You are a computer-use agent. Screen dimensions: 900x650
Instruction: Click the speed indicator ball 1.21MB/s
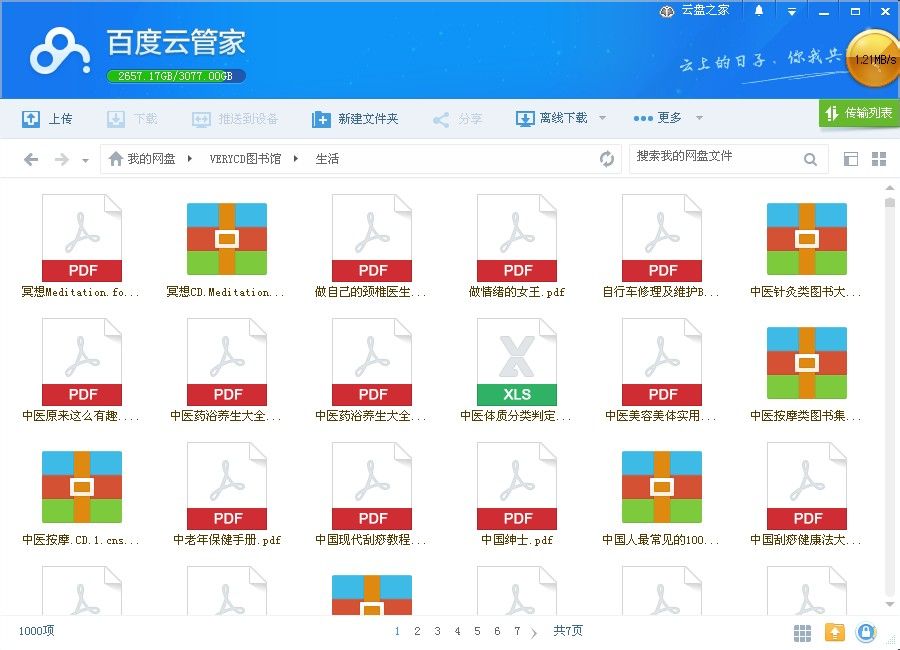pos(873,59)
